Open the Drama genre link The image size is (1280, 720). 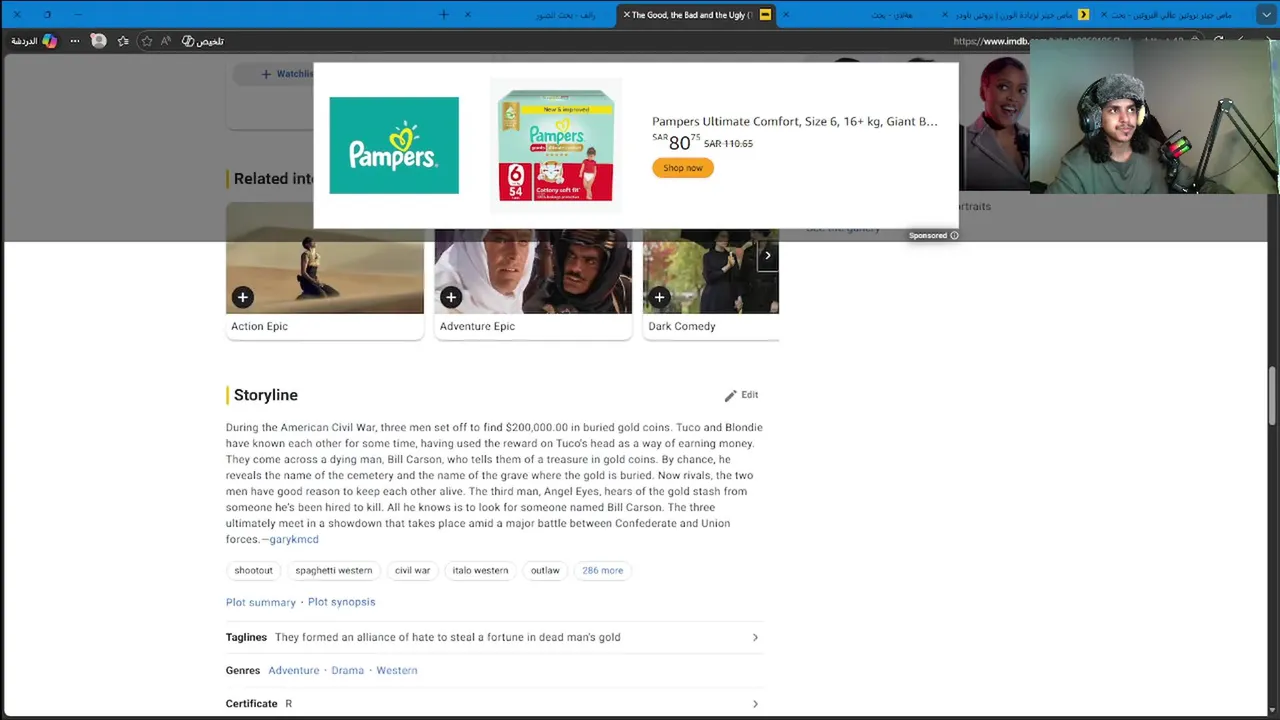point(348,670)
